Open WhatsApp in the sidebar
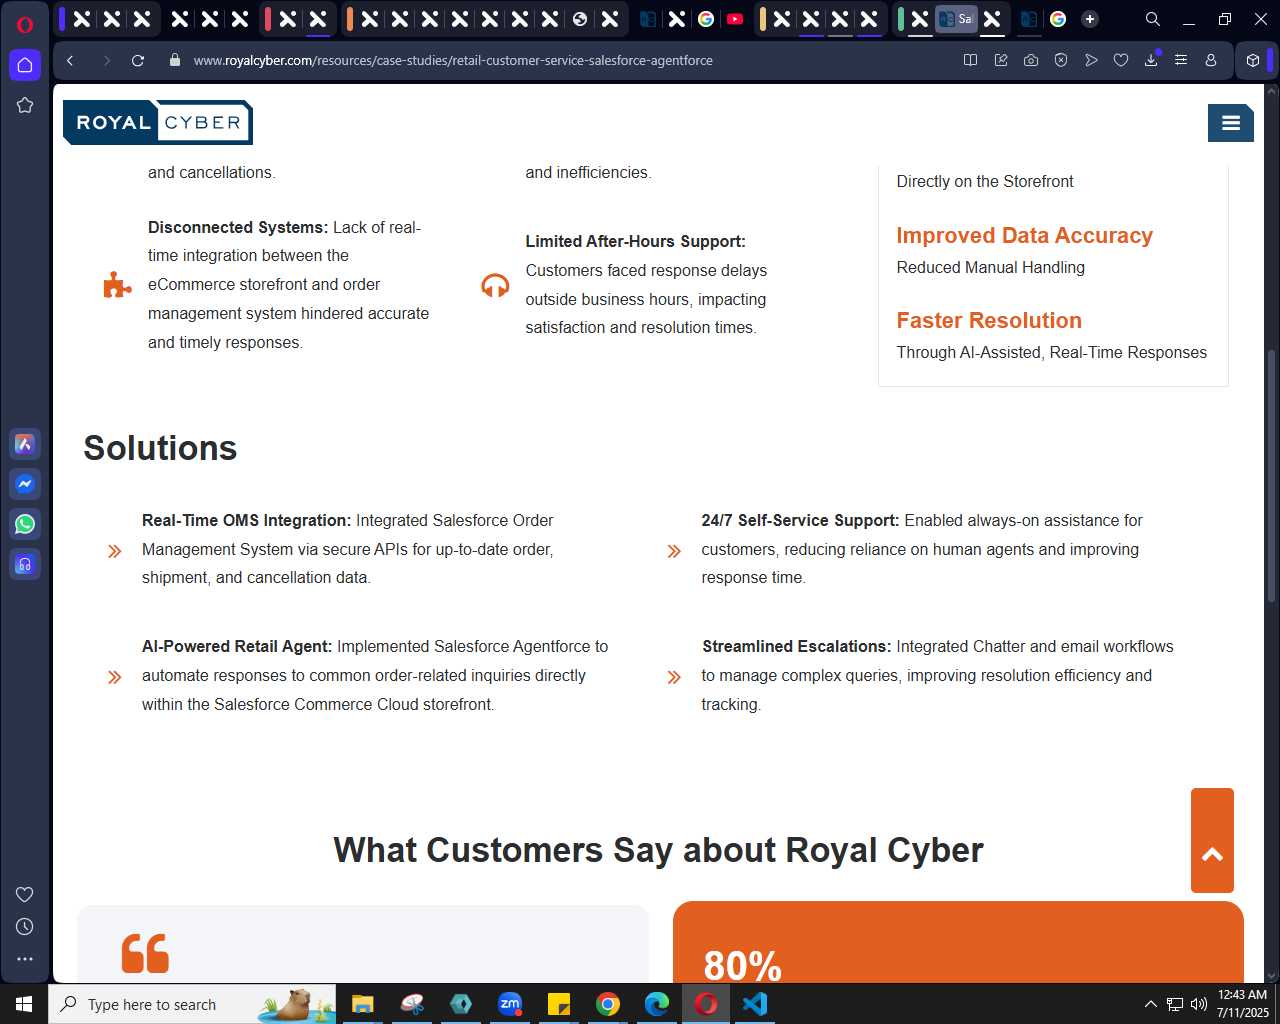Screen dimensions: 1280x1024 [x=25, y=524]
